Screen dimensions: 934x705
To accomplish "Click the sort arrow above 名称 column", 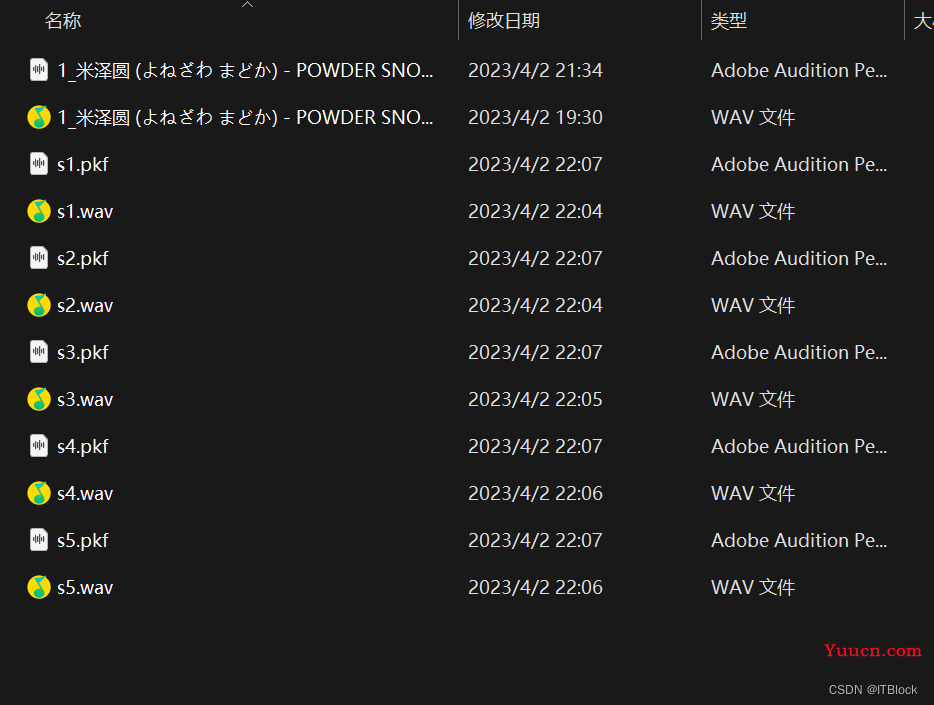I will click(x=247, y=5).
